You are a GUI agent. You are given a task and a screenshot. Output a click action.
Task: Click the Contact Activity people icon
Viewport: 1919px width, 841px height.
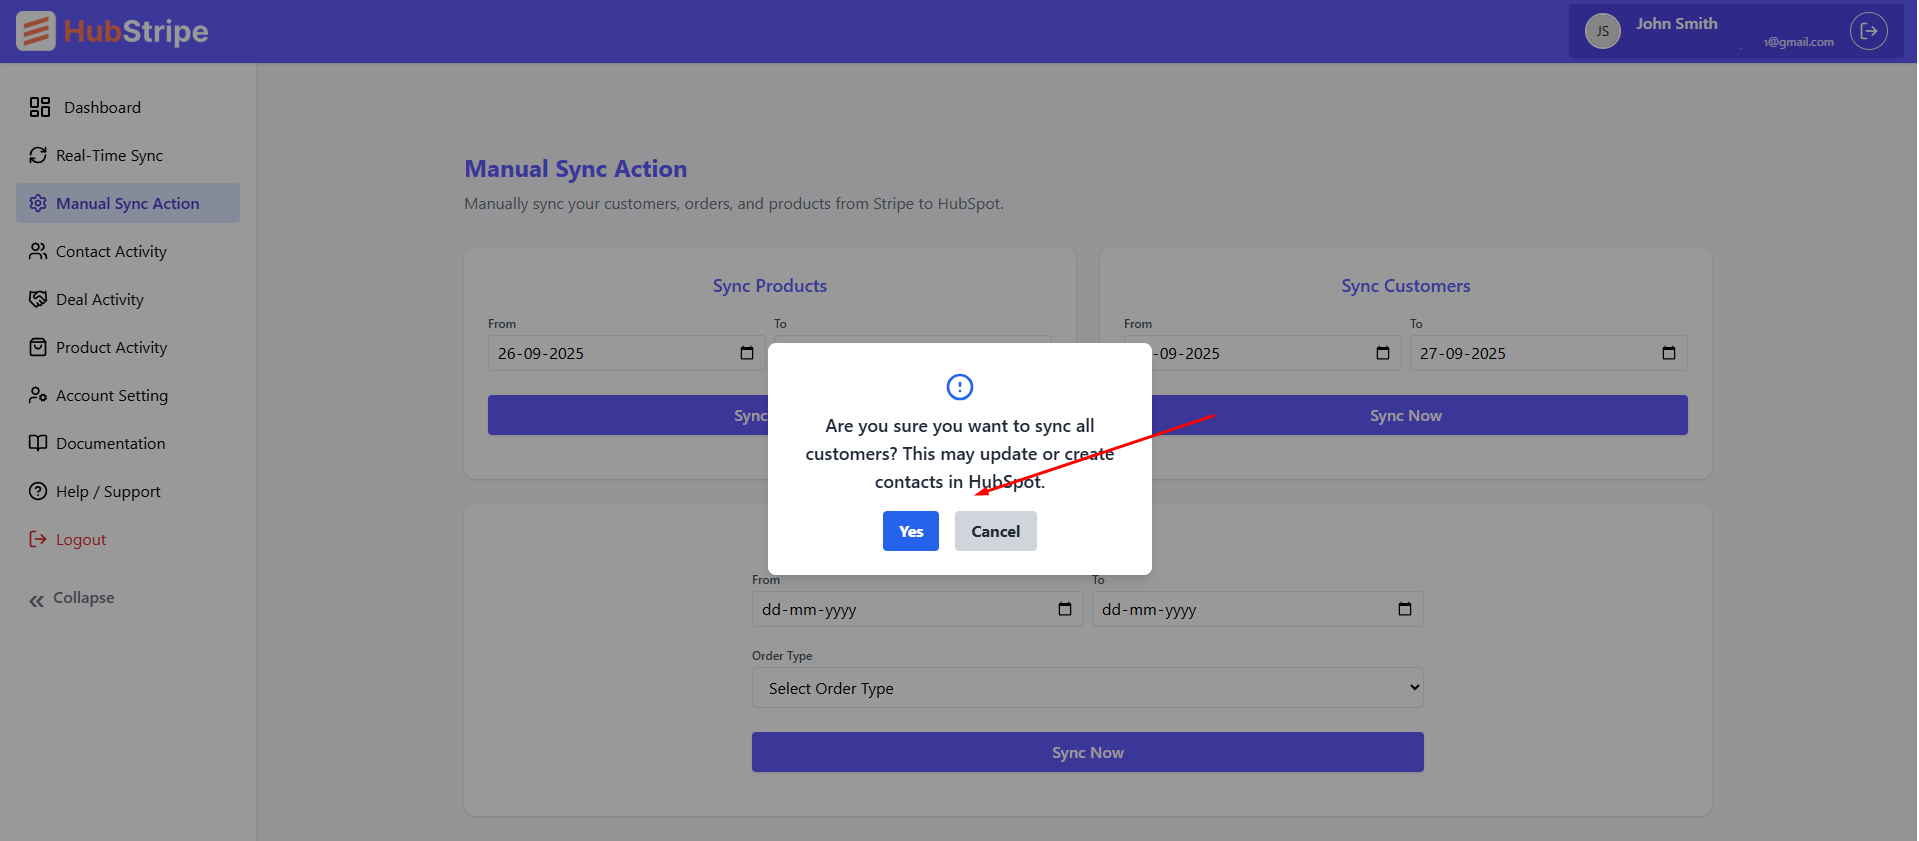coord(38,251)
